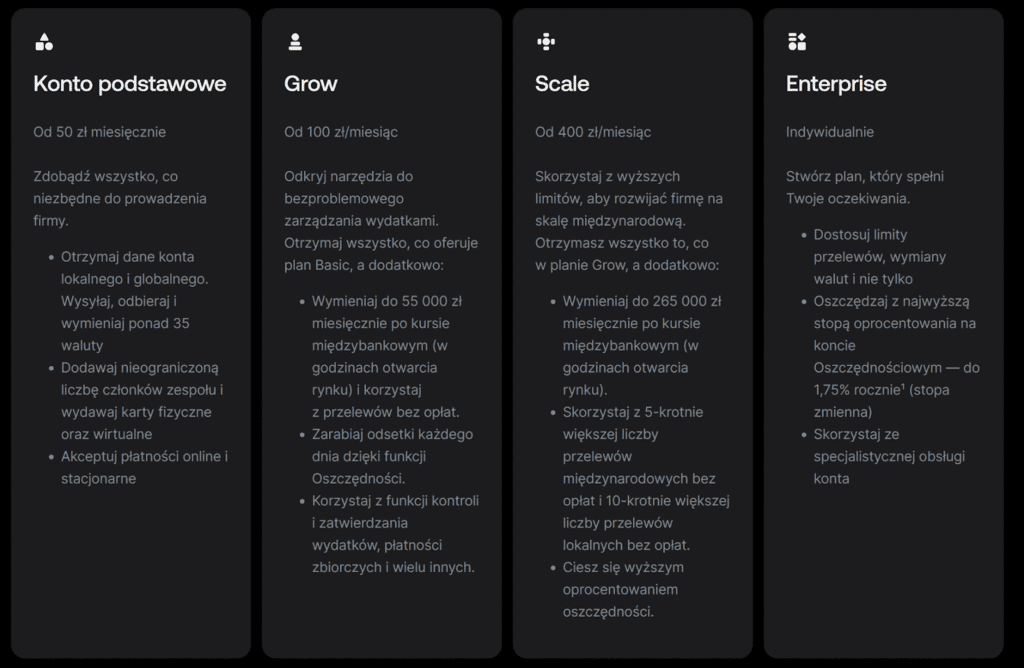Select the Grow plan heading
The height and width of the screenshot is (668, 1024).
311,84
